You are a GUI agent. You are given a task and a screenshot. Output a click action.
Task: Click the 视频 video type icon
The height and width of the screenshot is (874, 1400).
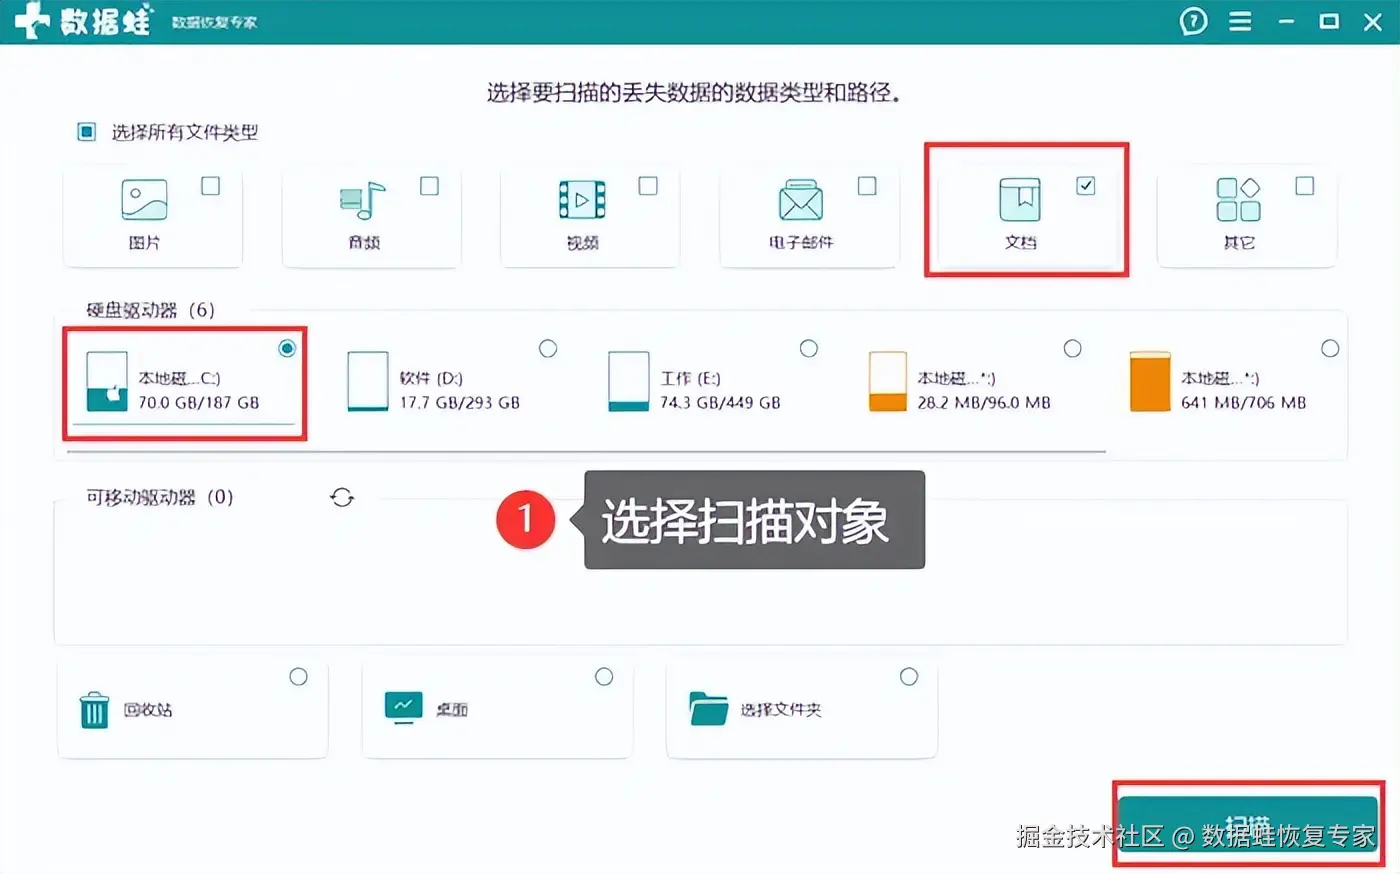click(582, 200)
